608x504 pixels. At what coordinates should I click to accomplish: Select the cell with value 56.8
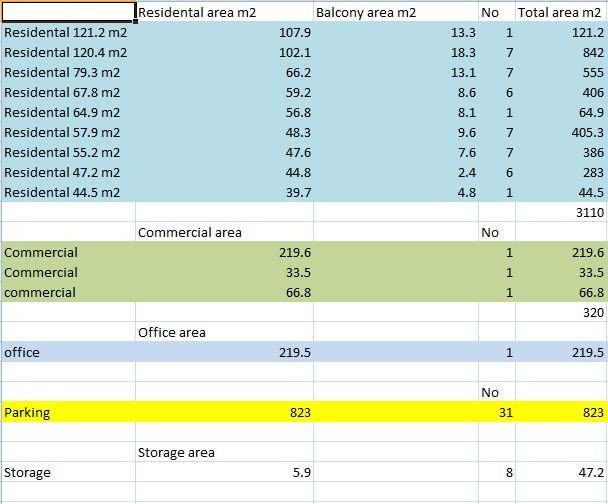225,112
